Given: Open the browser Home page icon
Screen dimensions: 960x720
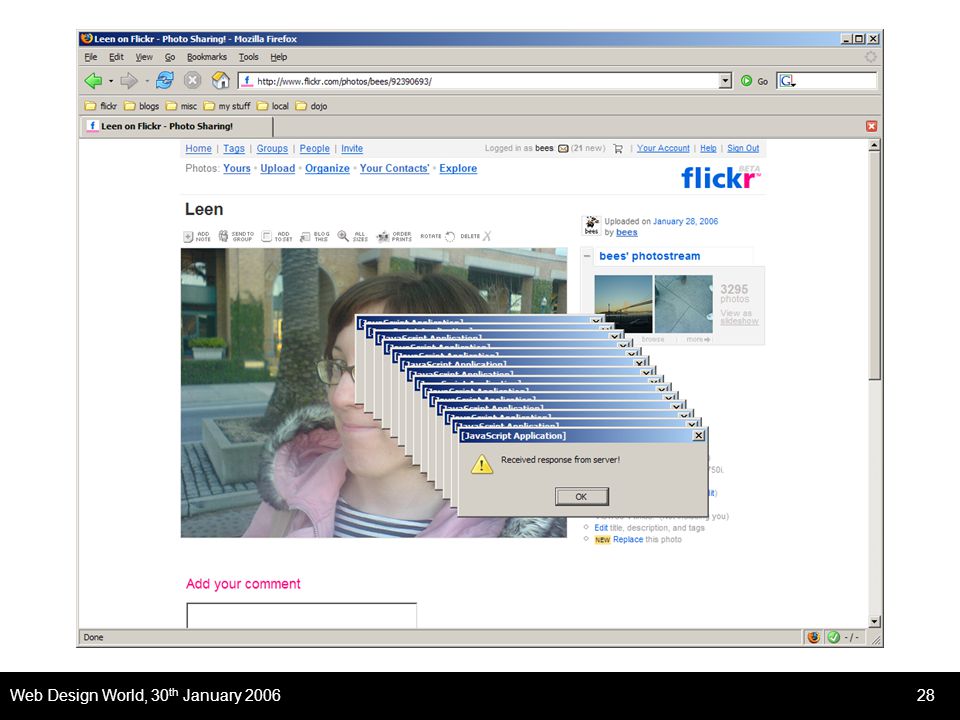Looking at the screenshot, I should [x=220, y=80].
